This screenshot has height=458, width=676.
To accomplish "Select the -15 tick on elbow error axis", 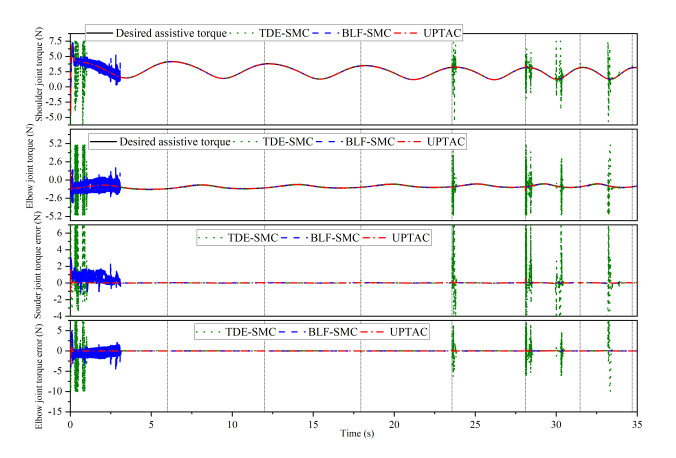I will pos(57,412).
